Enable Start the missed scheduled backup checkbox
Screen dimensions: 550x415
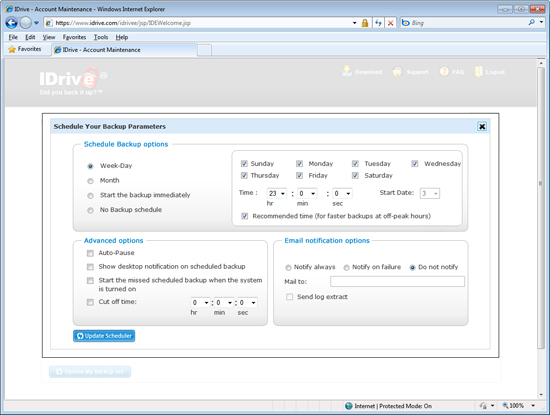click(90, 281)
